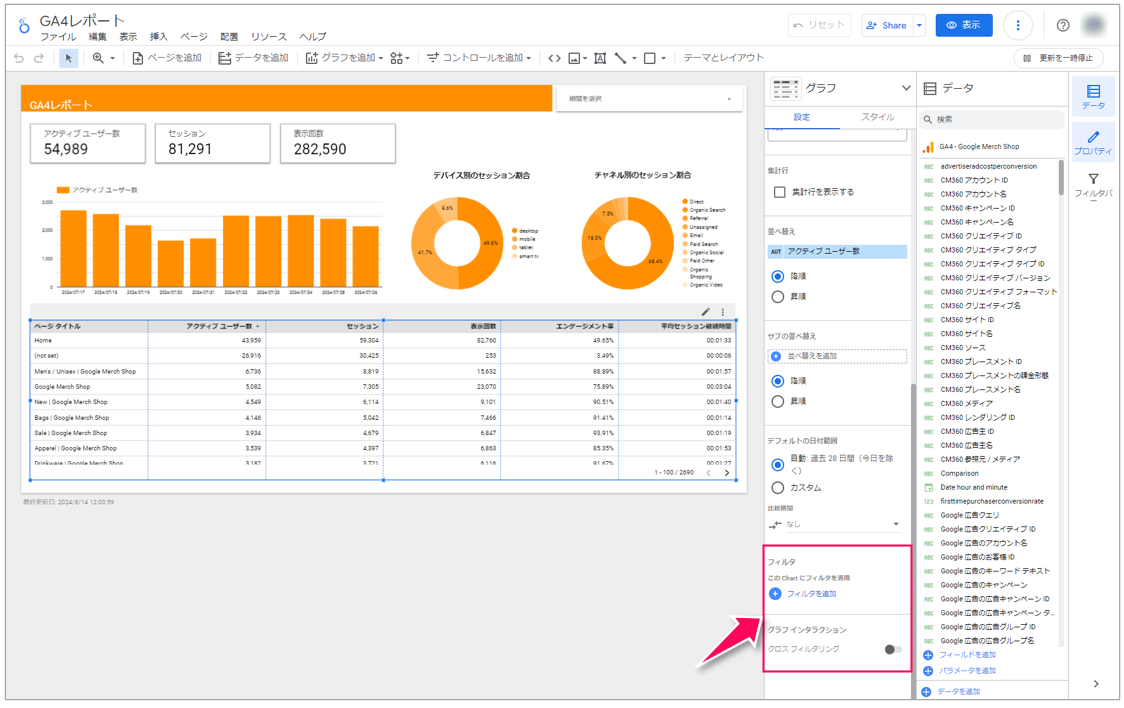Screen dimensions: 1124x708
Task: Click the data panel 検索 field
Action: point(993,120)
